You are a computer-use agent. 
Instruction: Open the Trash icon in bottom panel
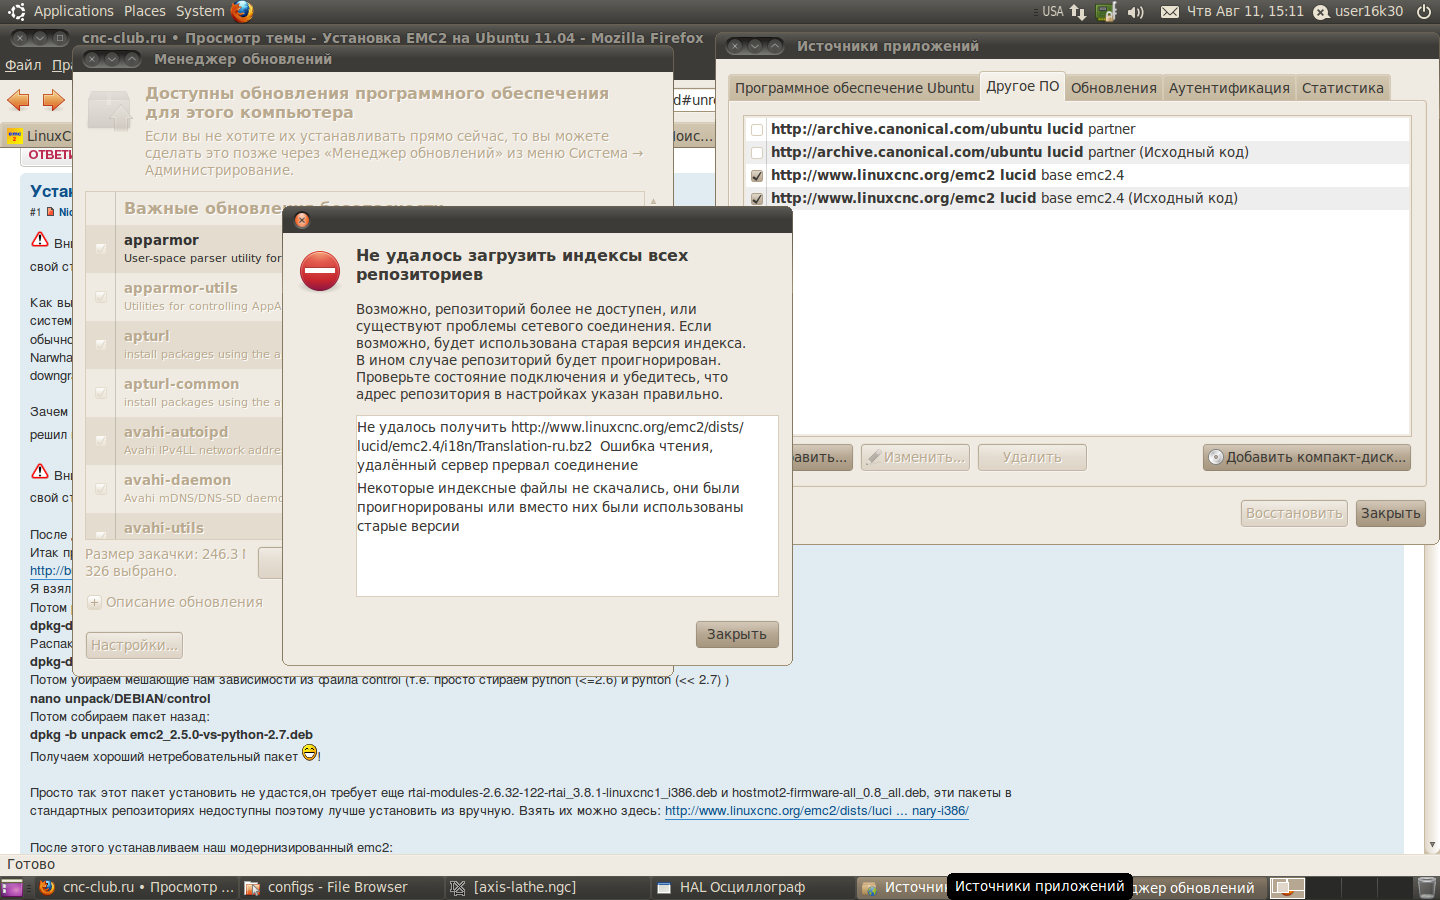point(1426,887)
